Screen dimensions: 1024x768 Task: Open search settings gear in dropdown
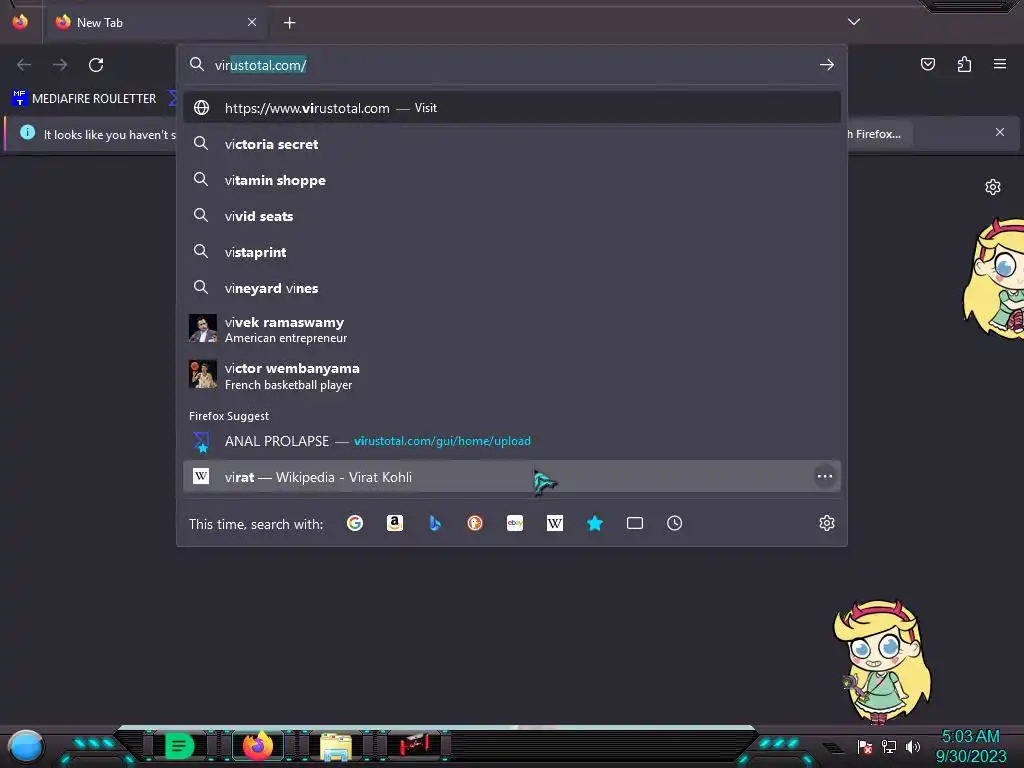tap(827, 523)
